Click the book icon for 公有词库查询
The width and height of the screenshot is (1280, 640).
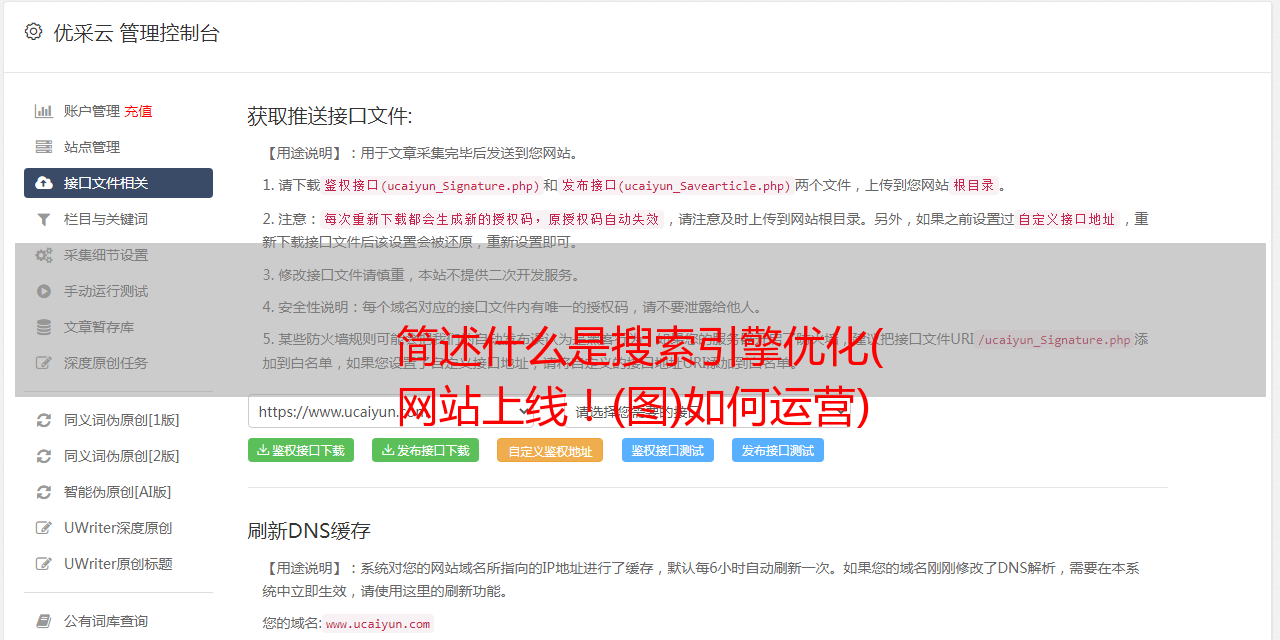44,621
